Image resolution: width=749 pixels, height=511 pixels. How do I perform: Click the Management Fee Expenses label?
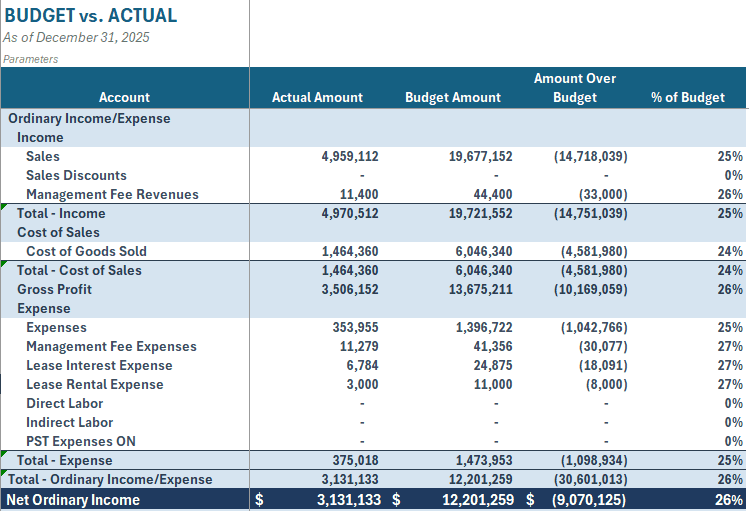pyautogui.click(x=111, y=346)
